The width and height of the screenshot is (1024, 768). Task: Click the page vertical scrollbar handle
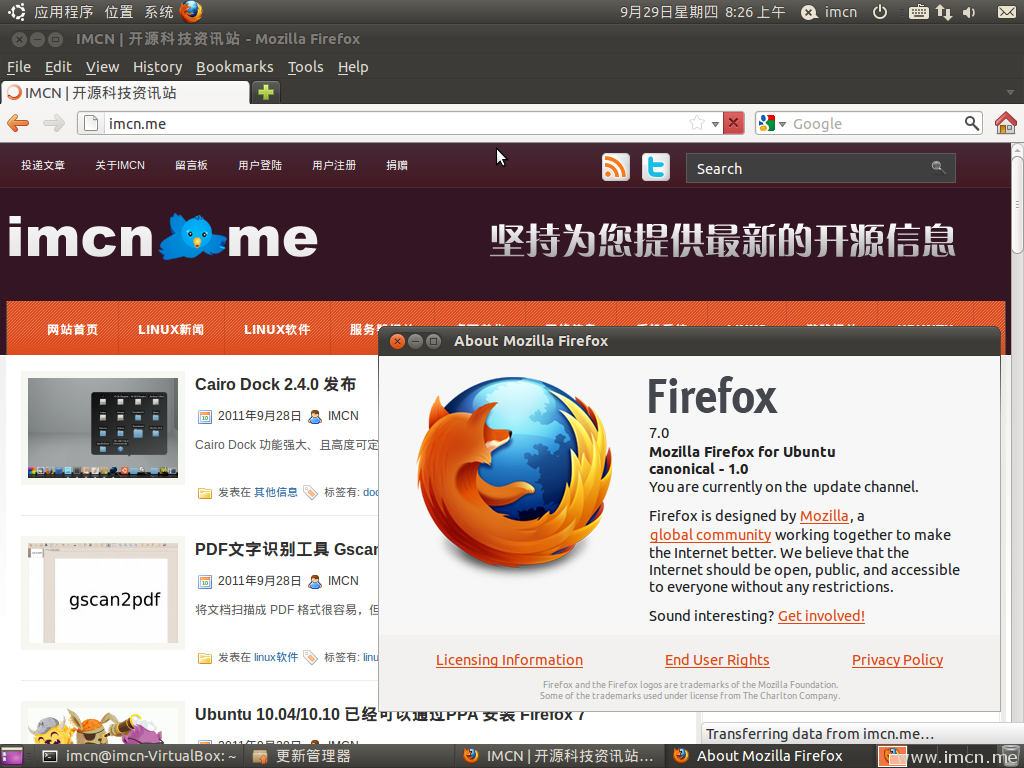click(x=1017, y=204)
